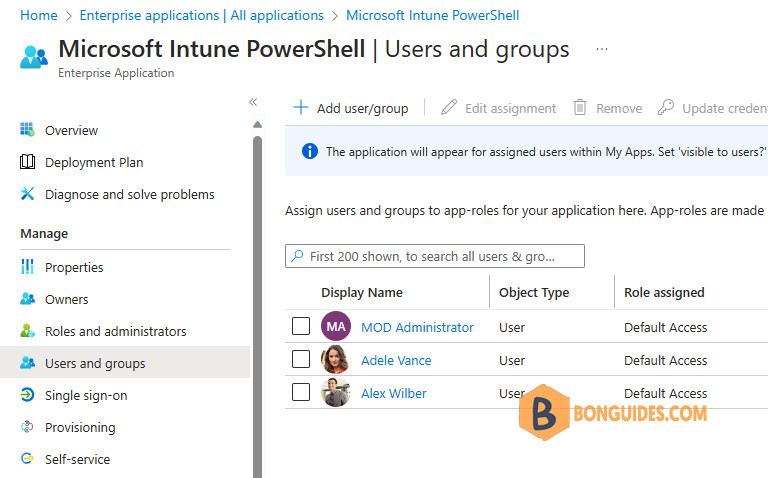Select Users and groups in sidebar
The width and height of the screenshot is (768, 478).
point(125,363)
